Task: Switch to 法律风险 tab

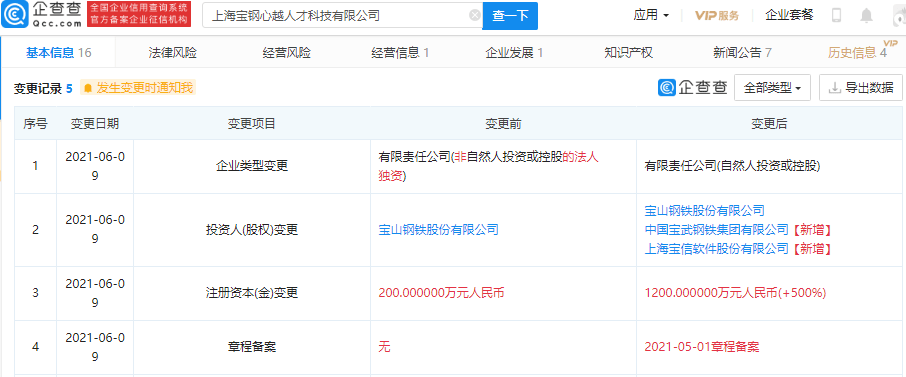Action: 173,53
